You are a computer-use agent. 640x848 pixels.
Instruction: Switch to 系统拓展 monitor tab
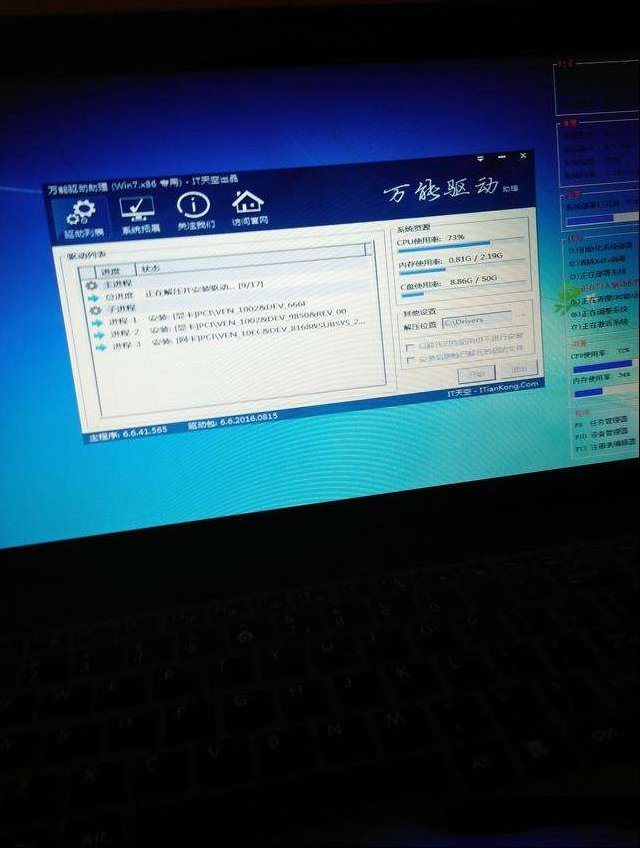pyautogui.click(x=139, y=215)
